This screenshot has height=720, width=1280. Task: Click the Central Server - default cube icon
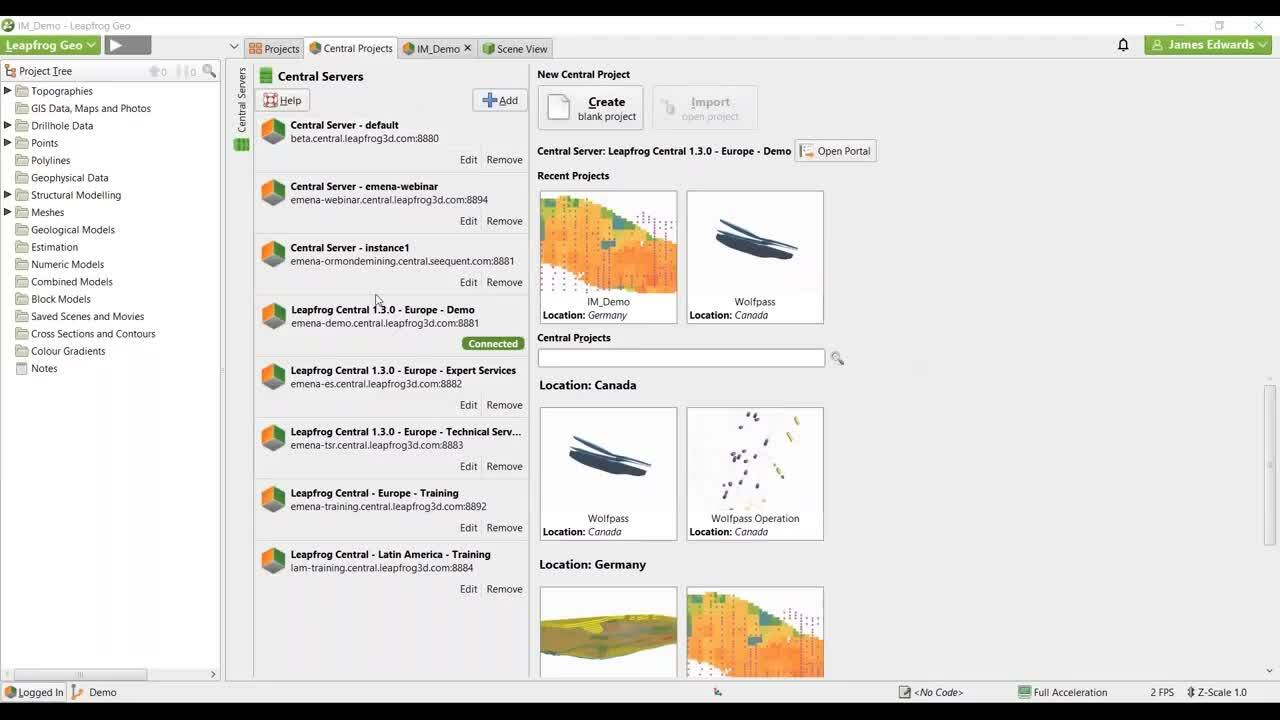(x=273, y=131)
